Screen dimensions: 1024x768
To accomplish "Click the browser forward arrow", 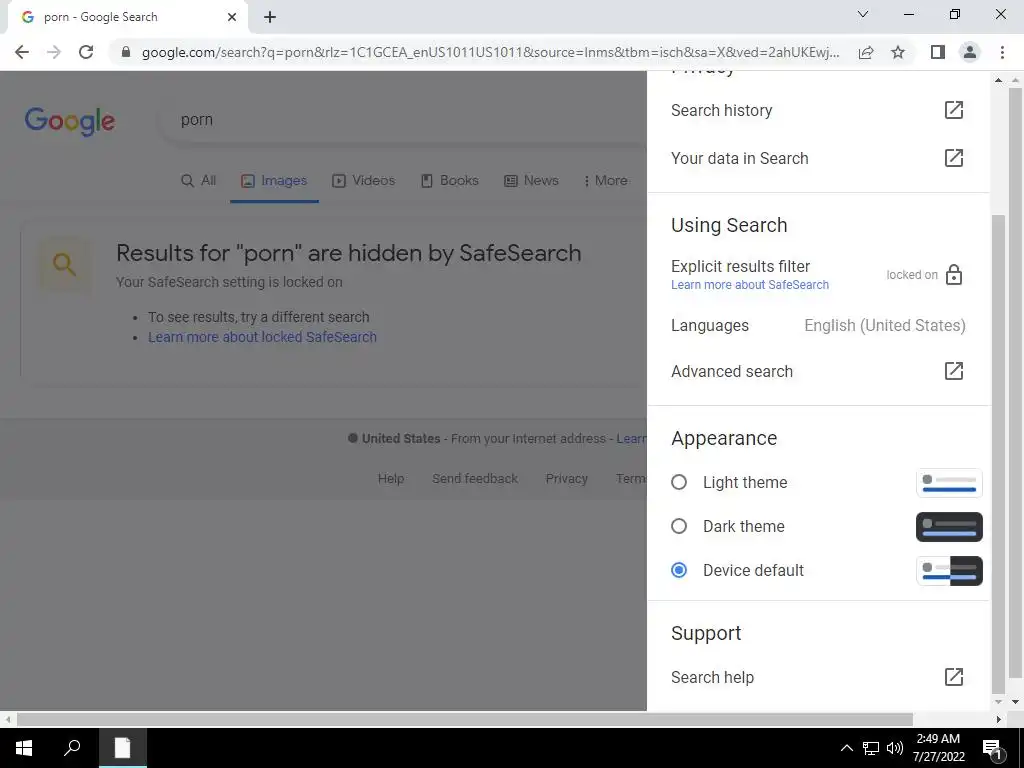I will [x=54, y=52].
